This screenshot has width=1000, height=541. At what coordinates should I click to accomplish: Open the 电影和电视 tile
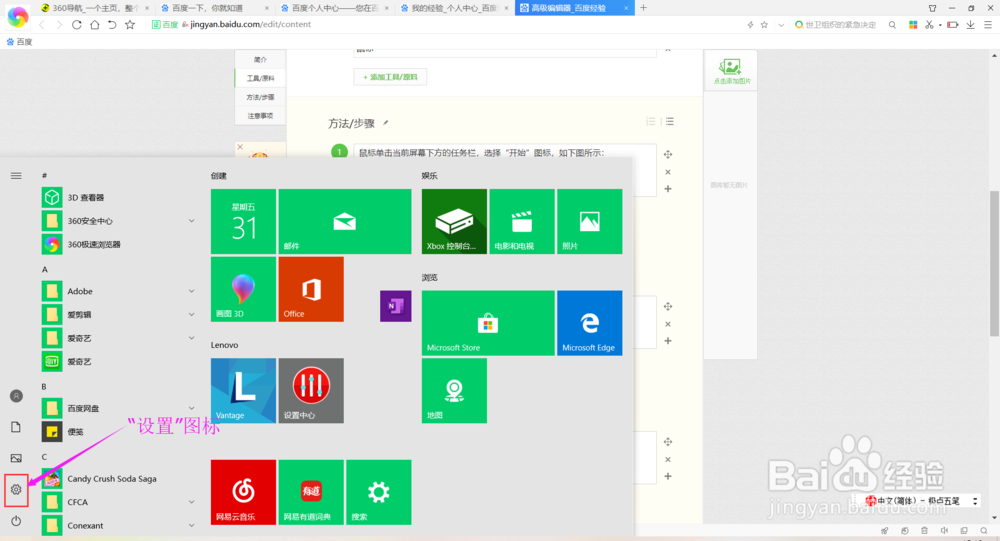[522, 221]
